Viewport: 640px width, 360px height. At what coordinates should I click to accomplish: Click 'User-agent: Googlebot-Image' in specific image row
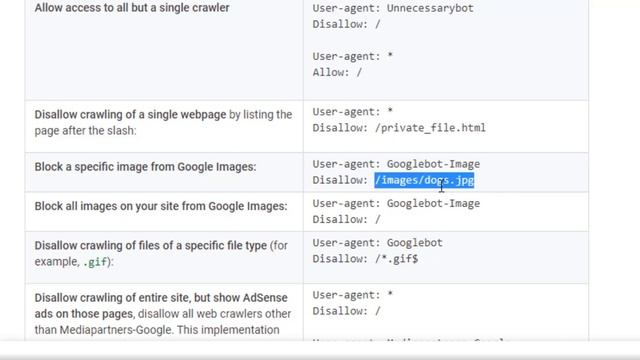click(x=396, y=164)
